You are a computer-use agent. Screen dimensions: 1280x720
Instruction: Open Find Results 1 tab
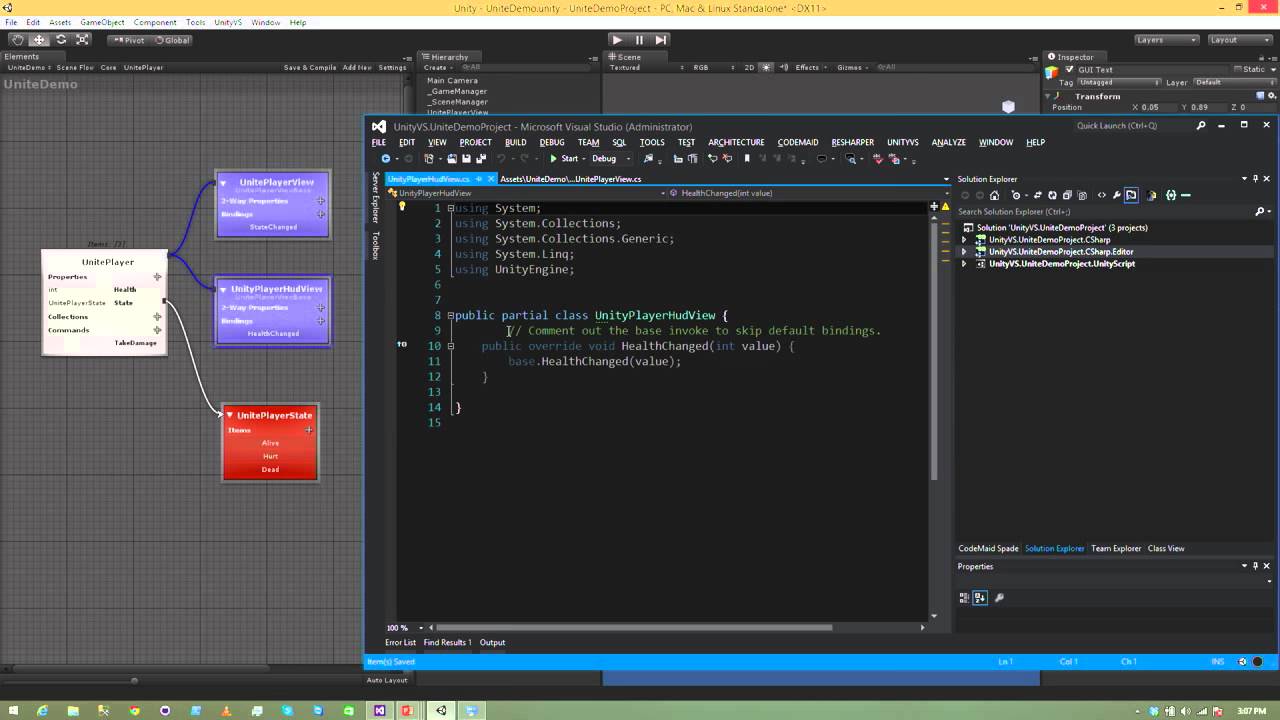(x=447, y=643)
